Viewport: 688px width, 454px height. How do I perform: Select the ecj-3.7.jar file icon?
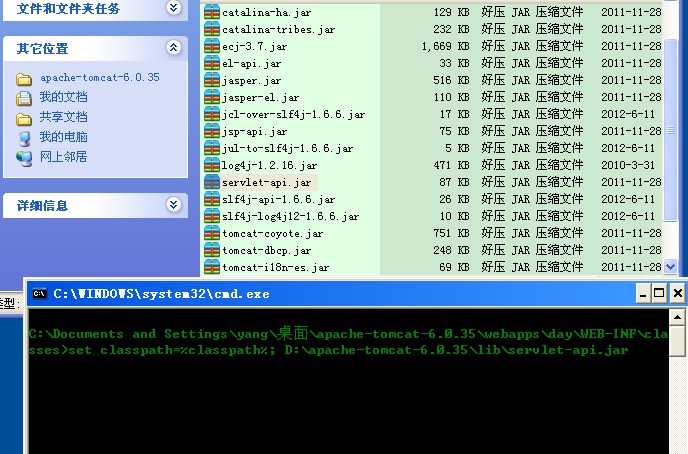click(212, 46)
